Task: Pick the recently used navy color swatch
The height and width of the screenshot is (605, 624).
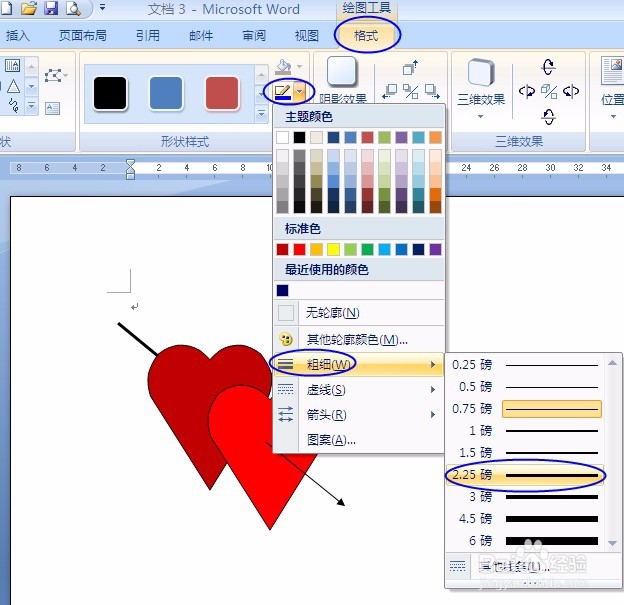Action: [x=282, y=291]
